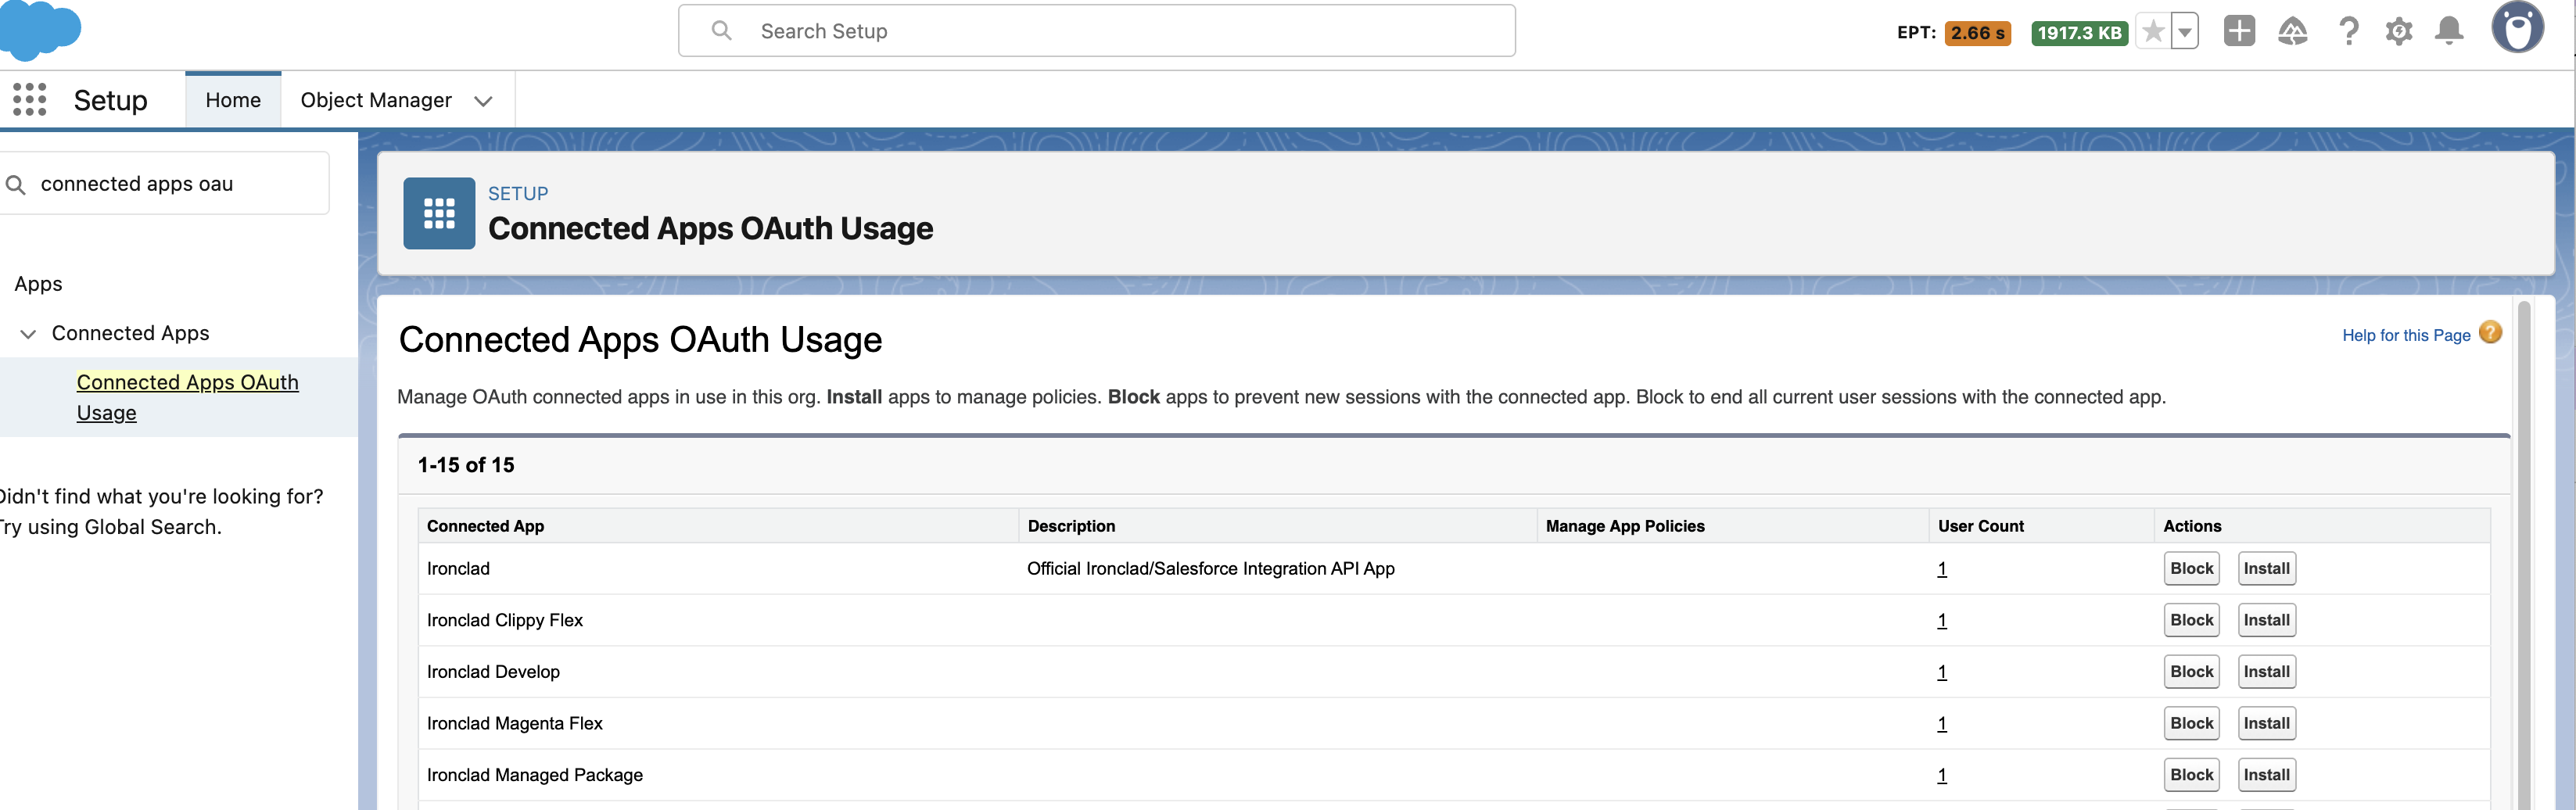This screenshot has width=2576, height=810.
Task: Click the plus quick-create icon
Action: (x=2239, y=31)
